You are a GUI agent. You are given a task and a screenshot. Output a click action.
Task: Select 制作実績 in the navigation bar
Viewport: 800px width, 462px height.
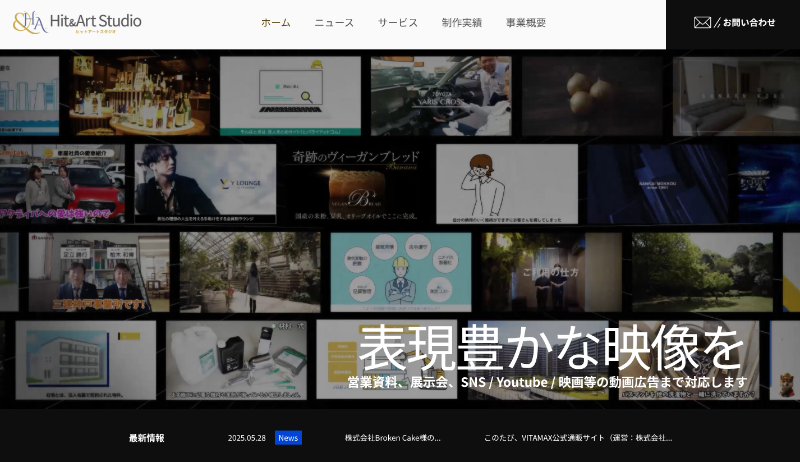pyautogui.click(x=461, y=22)
